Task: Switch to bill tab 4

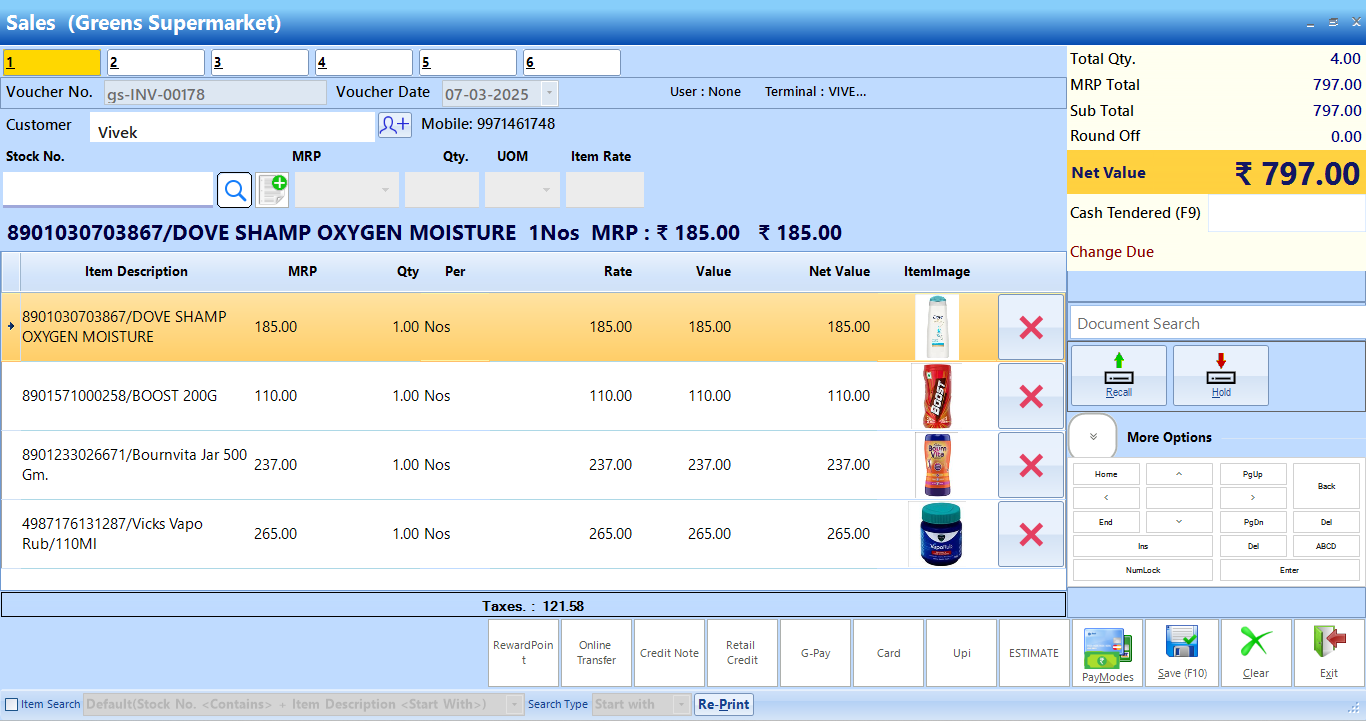Action: pyautogui.click(x=364, y=63)
